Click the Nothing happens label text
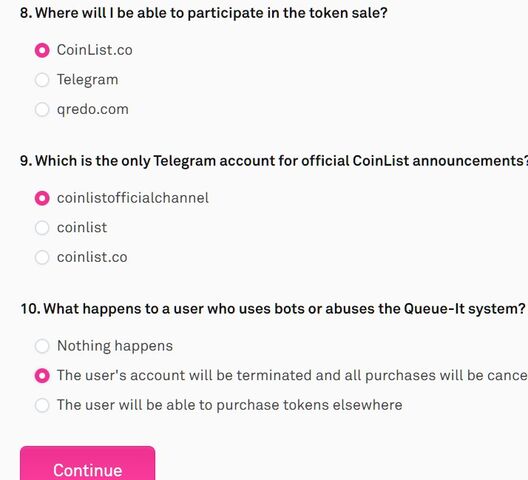Screen dimensions: 528x480 click(115, 346)
